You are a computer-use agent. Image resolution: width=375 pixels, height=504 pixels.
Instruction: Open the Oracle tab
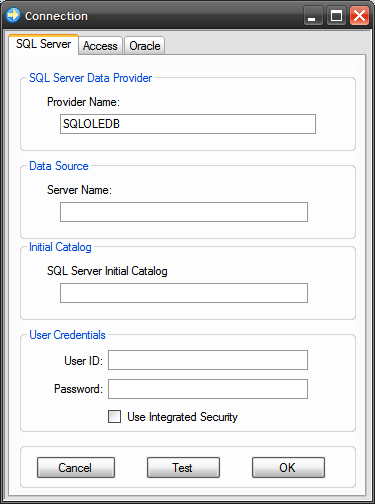coord(145,46)
